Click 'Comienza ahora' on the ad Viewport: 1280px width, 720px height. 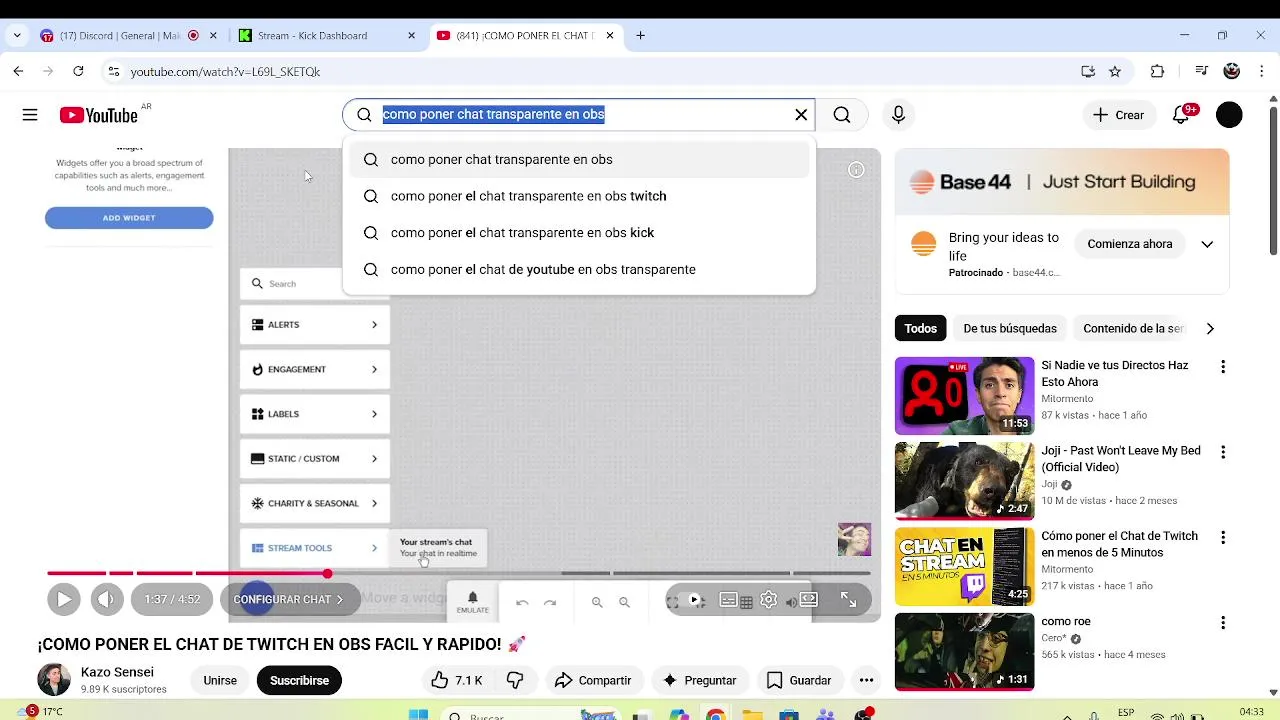tap(1130, 244)
